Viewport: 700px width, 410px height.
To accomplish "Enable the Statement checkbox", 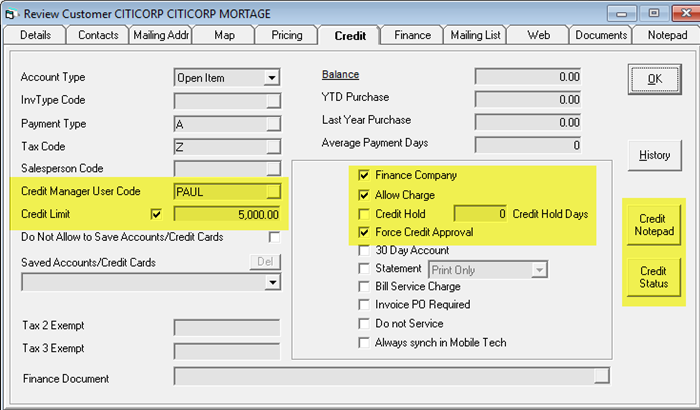I will coord(364,268).
